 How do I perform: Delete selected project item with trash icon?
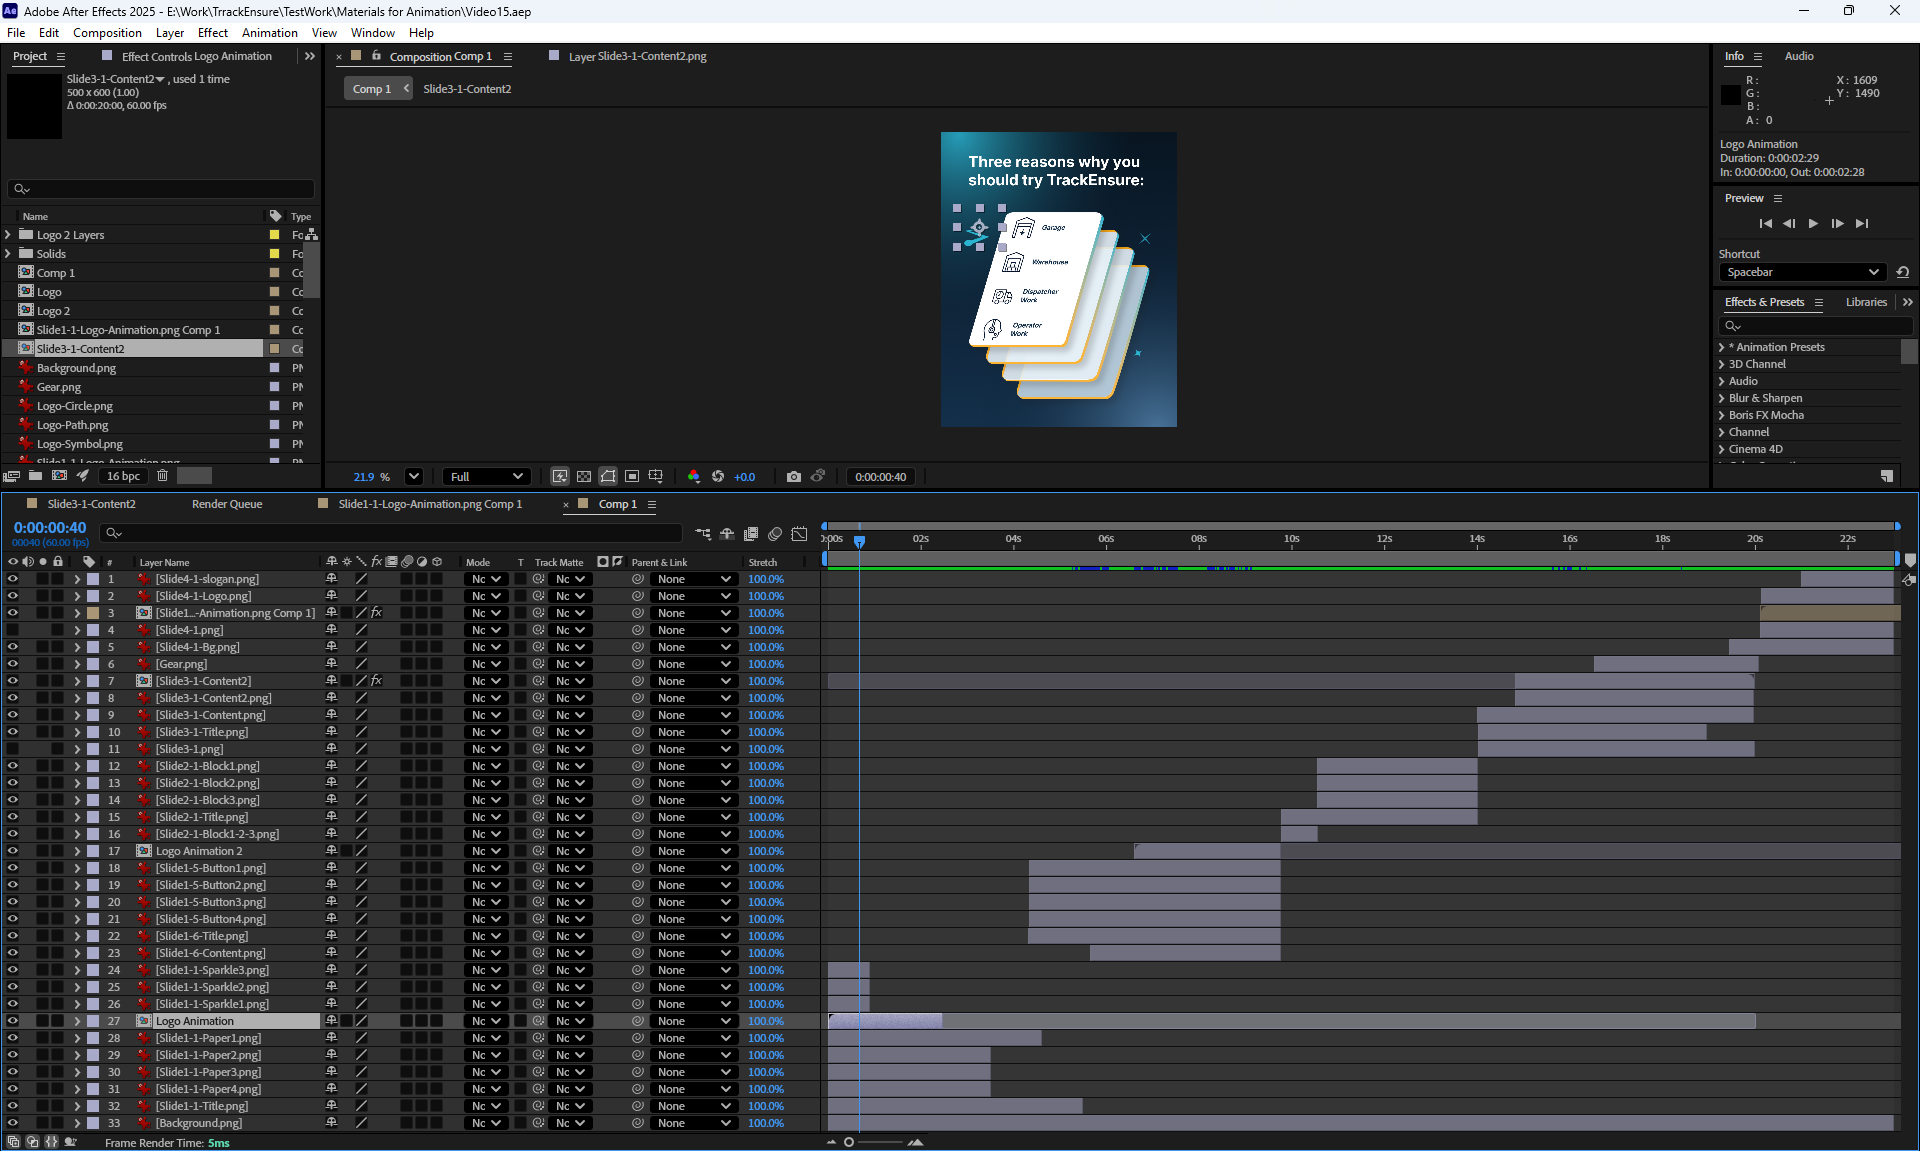click(x=162, y=476)
